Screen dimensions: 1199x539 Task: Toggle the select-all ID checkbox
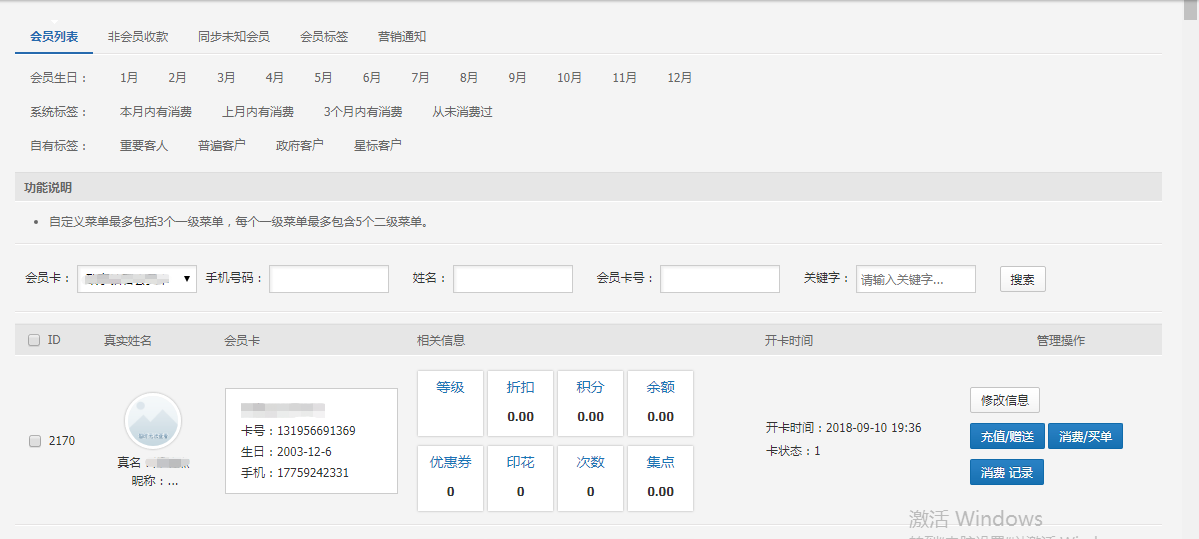click(x=34, y=340)
